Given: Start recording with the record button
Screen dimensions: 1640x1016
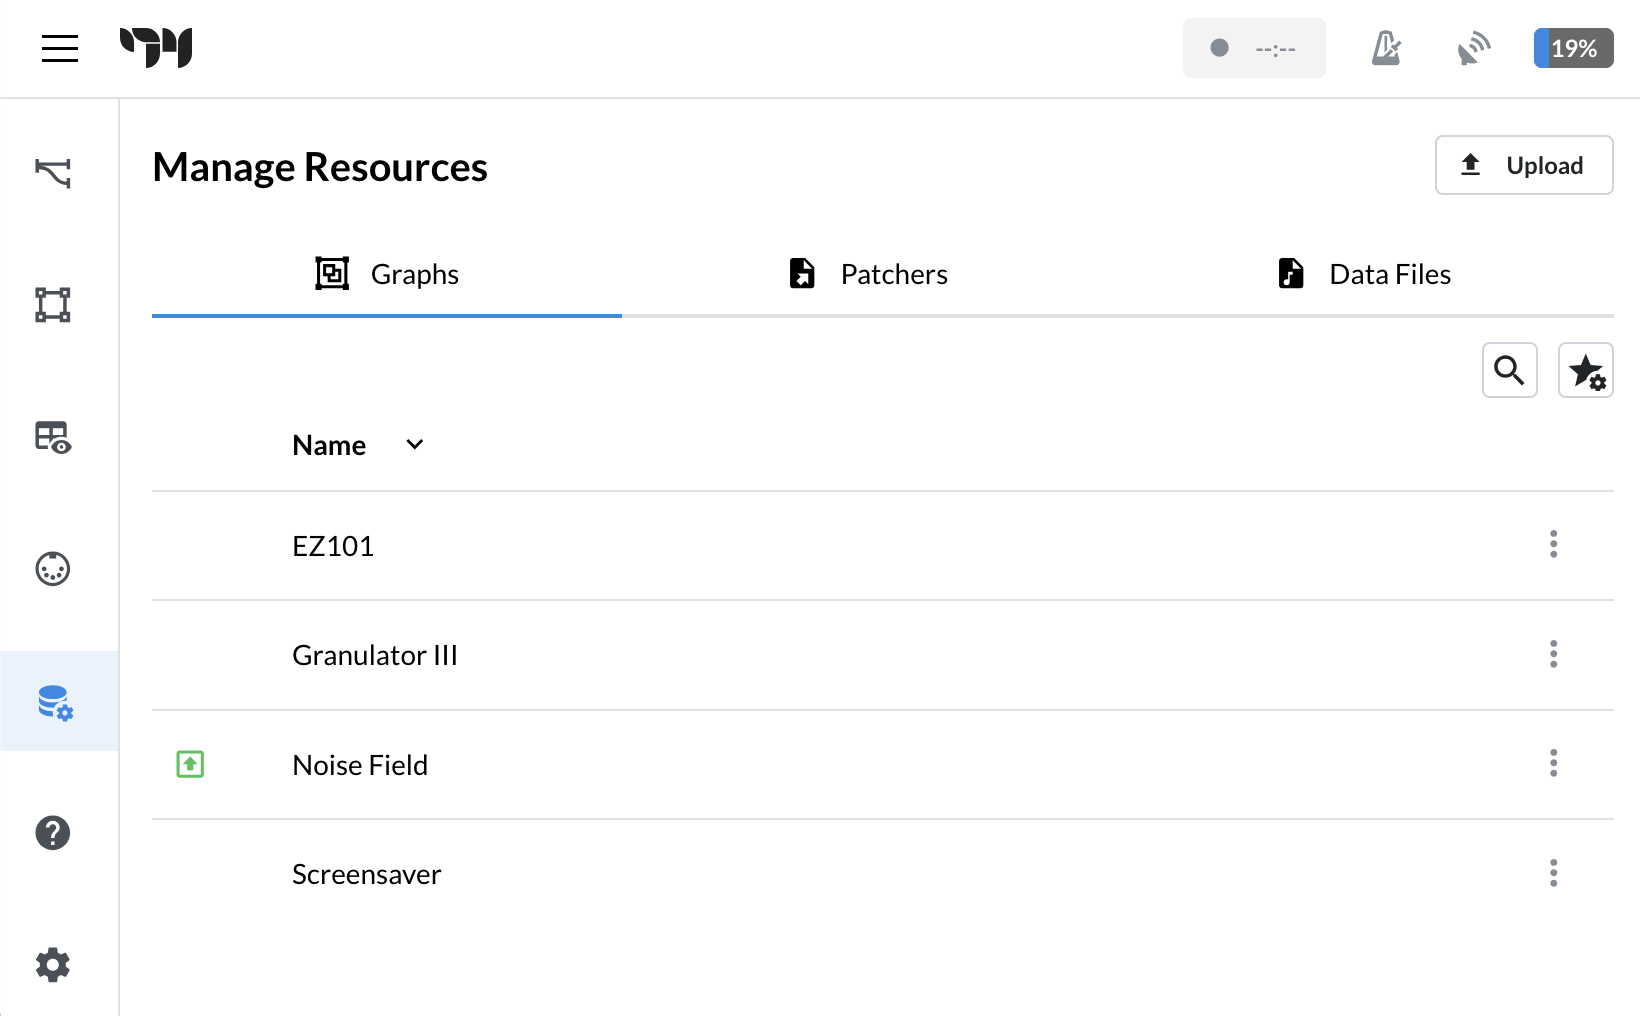Looking at the screenshot, I should [x=1254, y=48].
